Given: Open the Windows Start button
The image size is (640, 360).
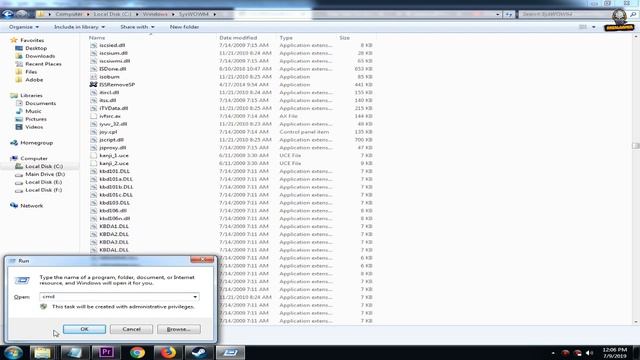Looking at the screenshot, I should (13, 352).
